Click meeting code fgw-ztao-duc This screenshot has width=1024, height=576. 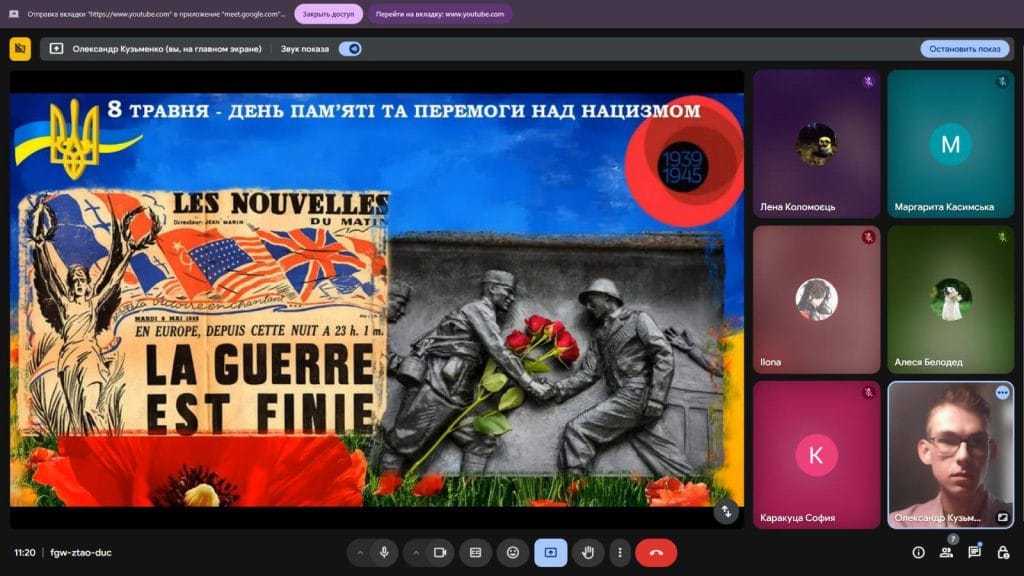pos(81,552)
